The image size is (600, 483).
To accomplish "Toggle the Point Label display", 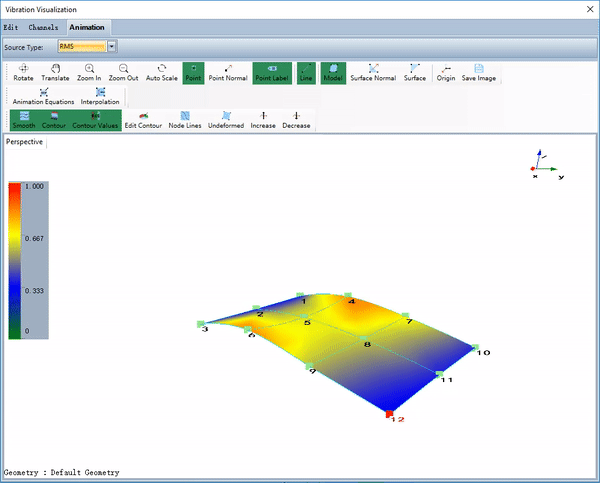I will pos(272,73).
